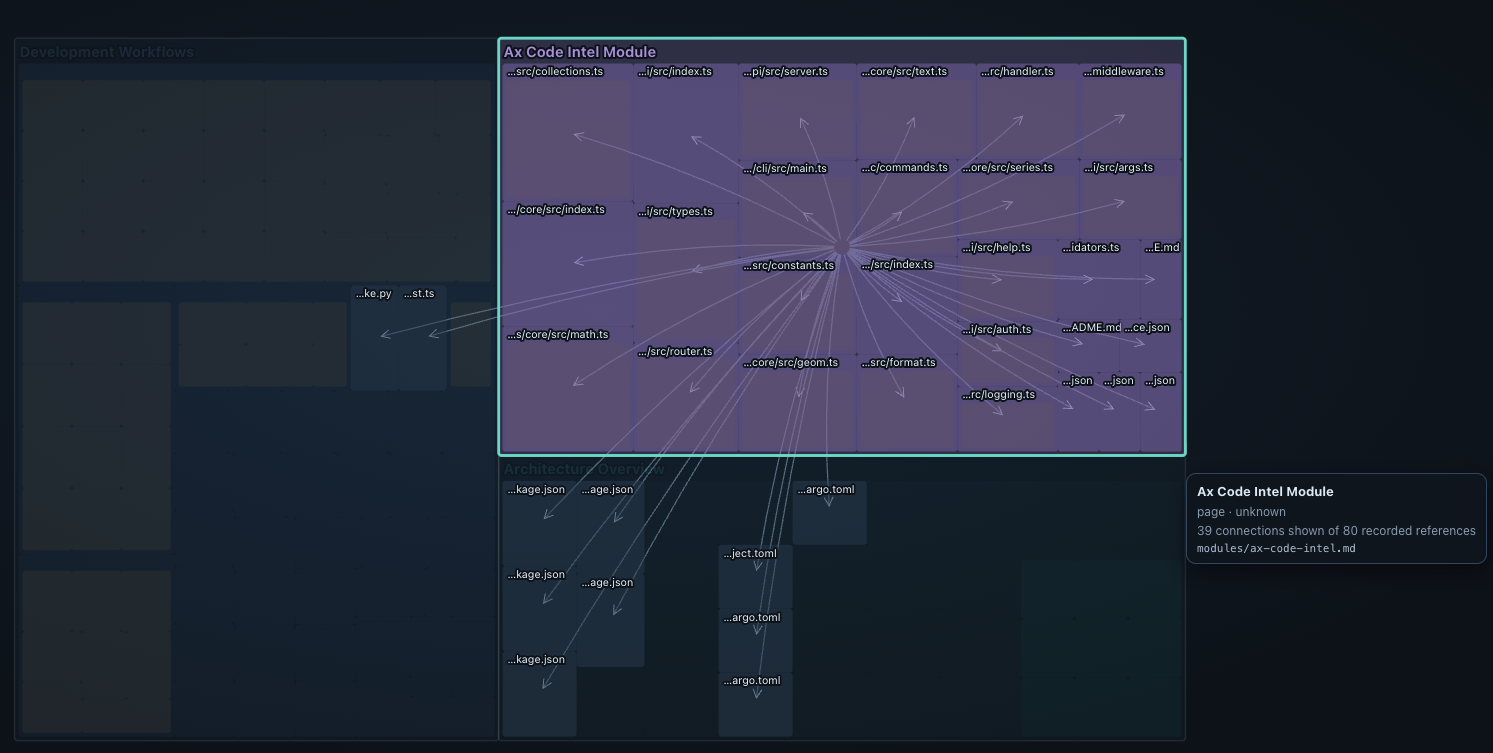
Task: Select the ...src/collections.ts node
Action: (x=567, y=132)
